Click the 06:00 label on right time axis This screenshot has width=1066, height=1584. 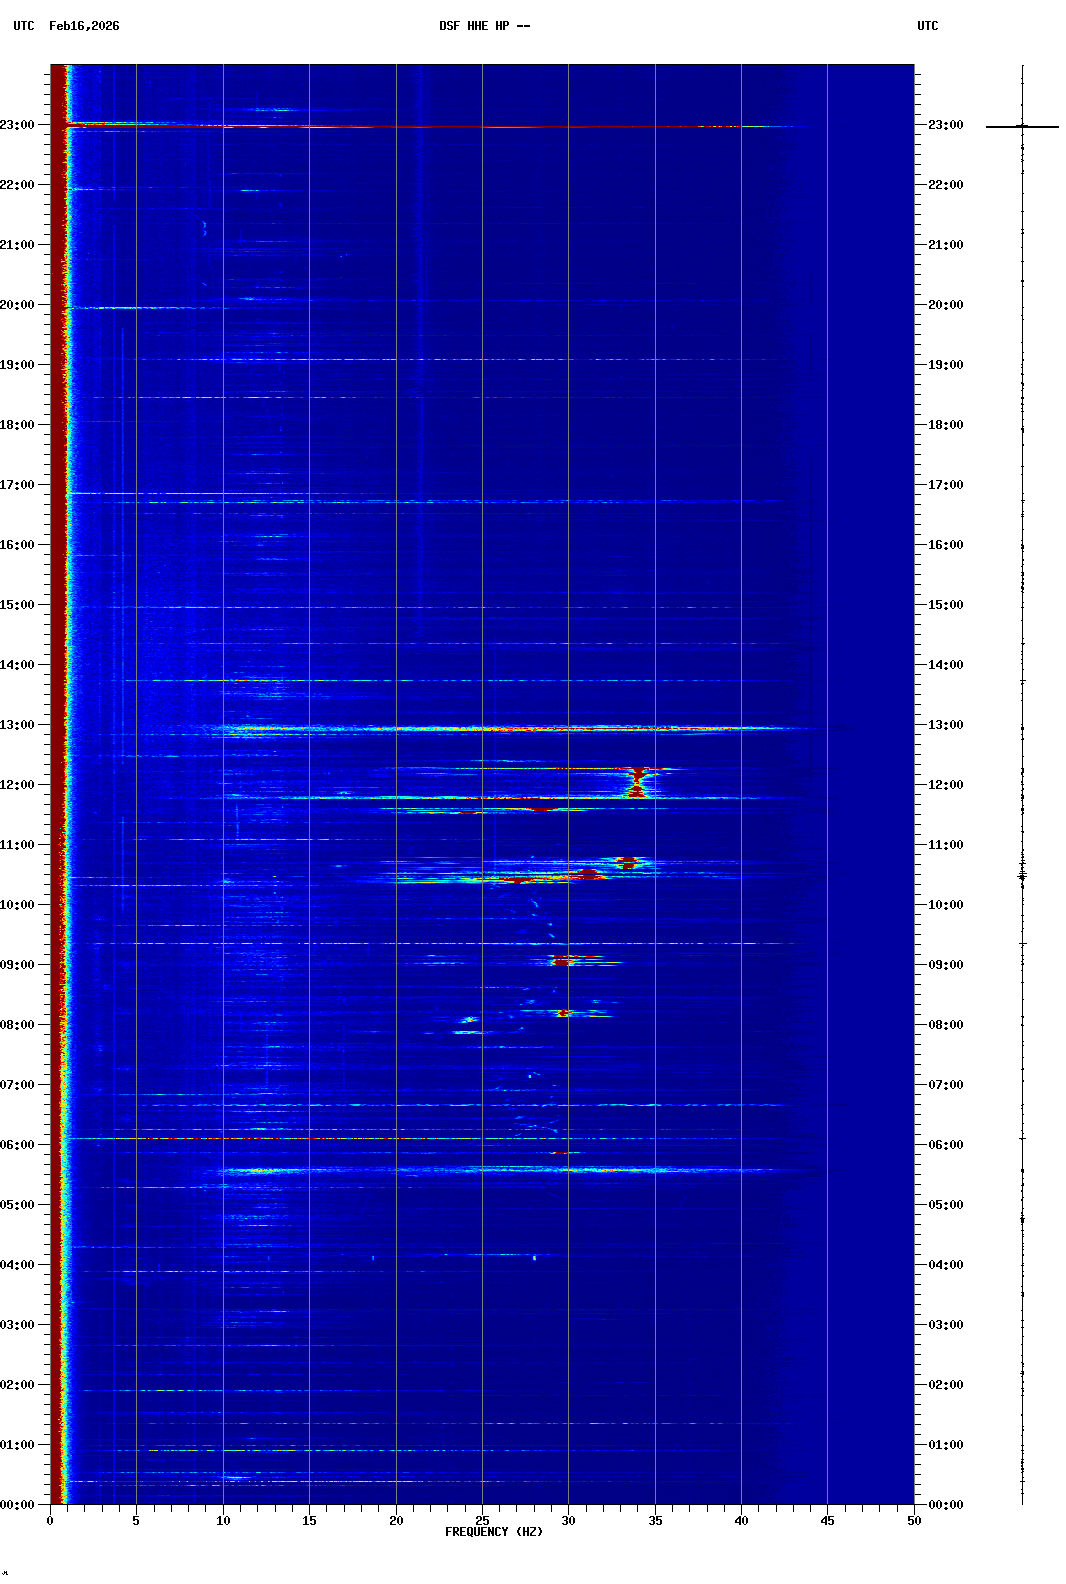point(945,1145)
